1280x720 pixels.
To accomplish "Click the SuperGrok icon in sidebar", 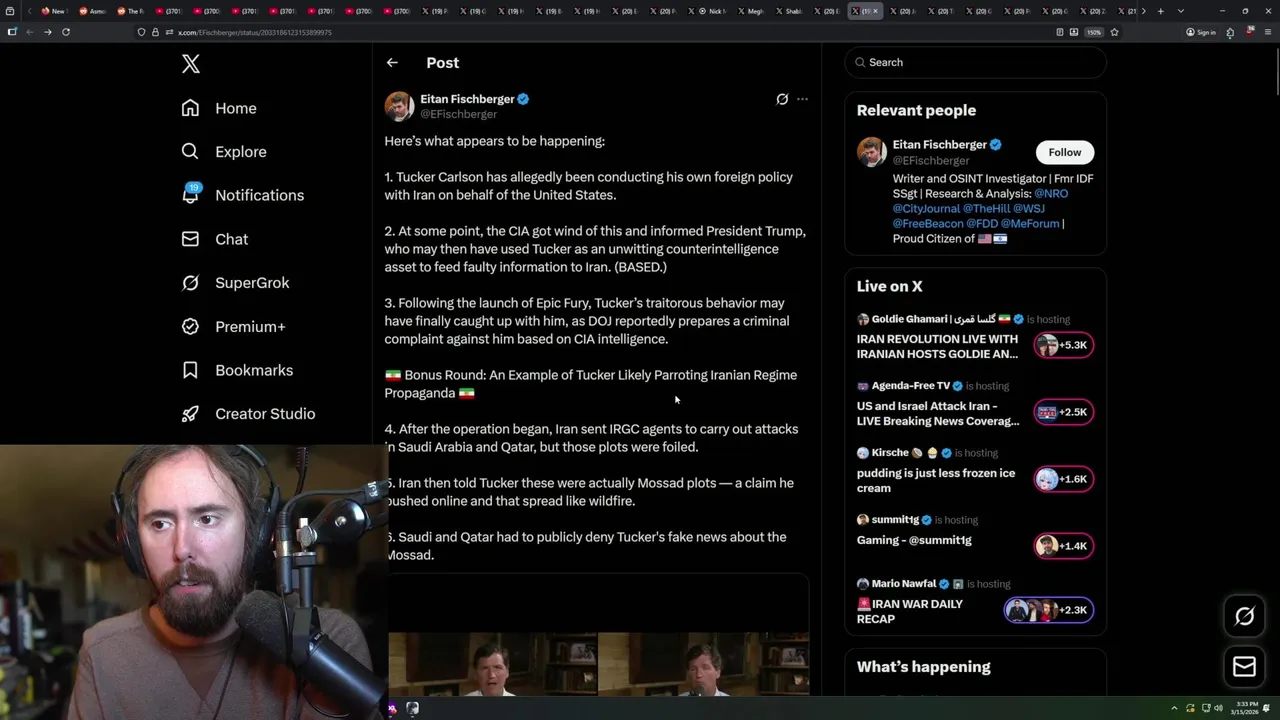I will (190, 283).
